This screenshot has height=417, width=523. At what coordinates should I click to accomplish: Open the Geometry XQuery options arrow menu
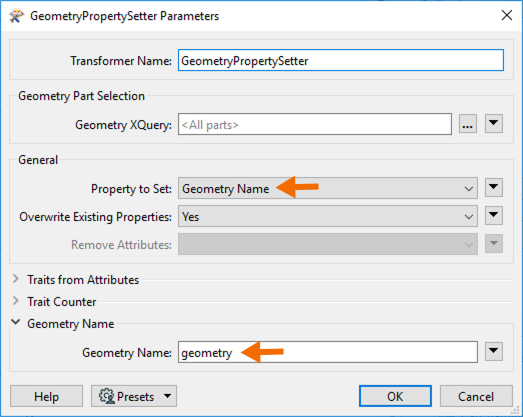pyautogui.click(x=494, y=124)
